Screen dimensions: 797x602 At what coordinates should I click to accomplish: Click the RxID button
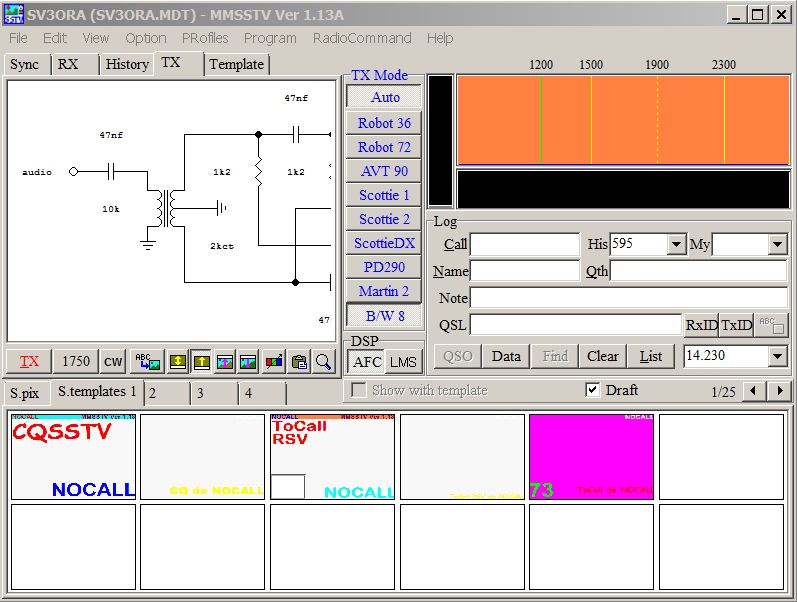701,325
